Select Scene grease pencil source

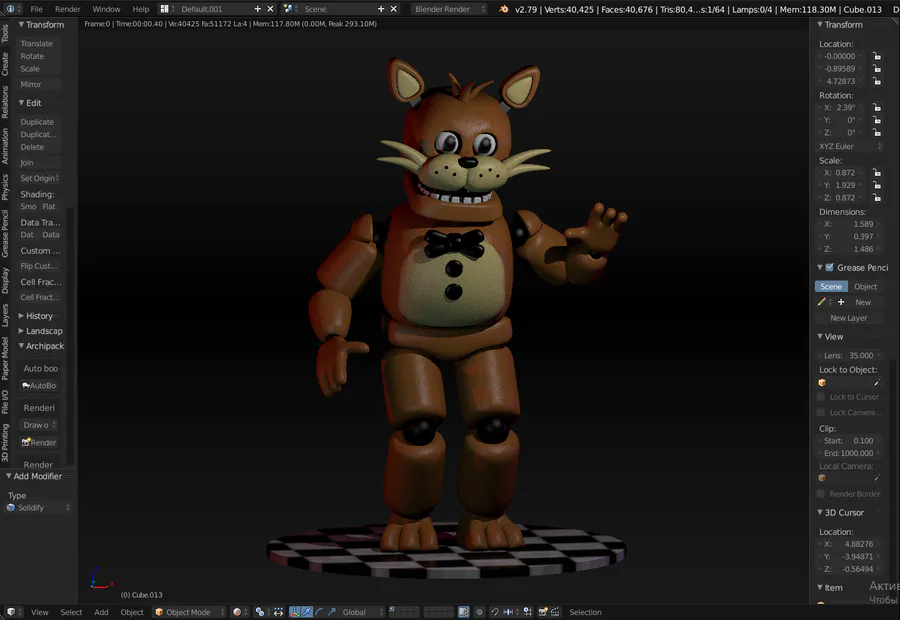click(831, 286)
